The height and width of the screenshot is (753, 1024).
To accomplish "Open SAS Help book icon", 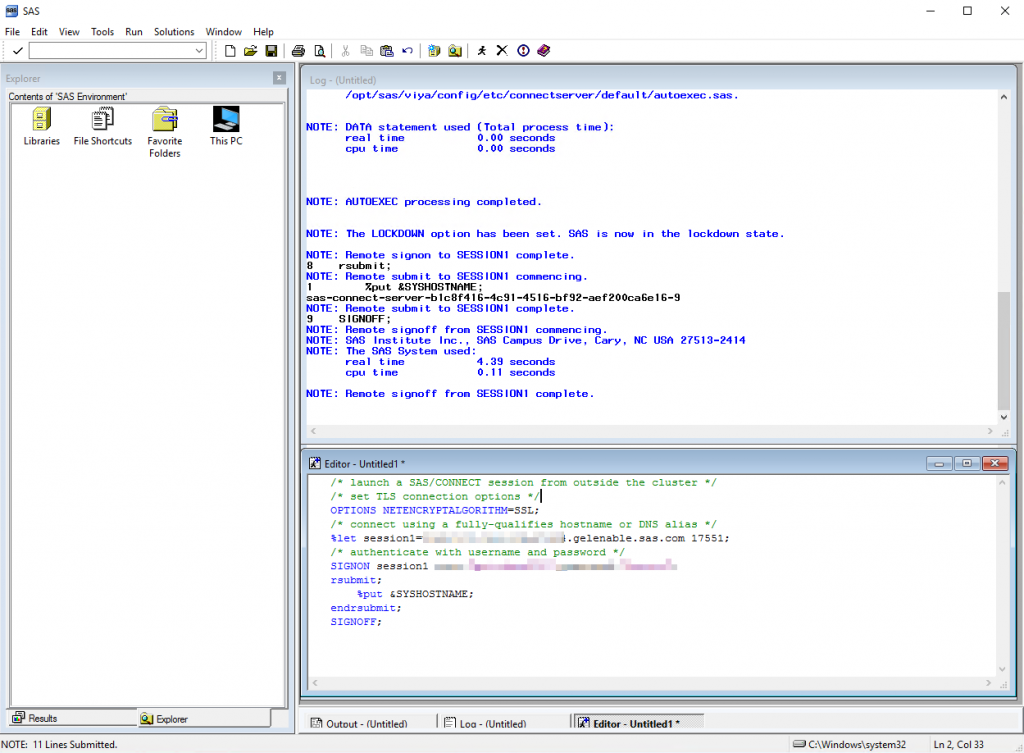I will pos(543,51).
